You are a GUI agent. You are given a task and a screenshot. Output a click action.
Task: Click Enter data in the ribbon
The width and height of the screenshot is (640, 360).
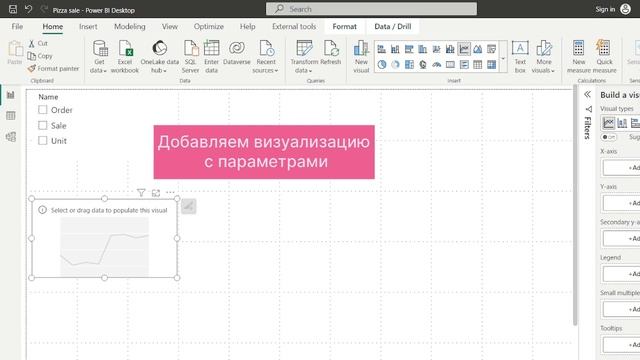click(x=211, y=57)
